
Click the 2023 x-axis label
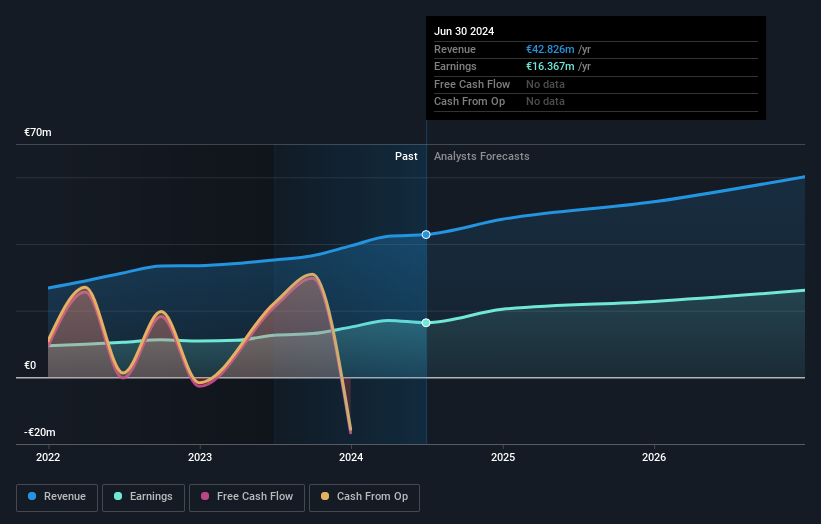pos(200,457)
